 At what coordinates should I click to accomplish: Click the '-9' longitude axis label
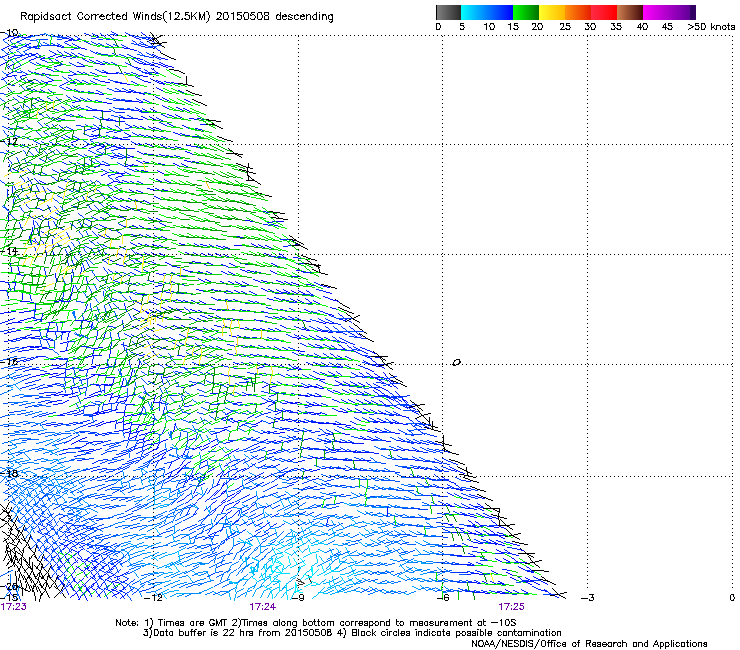[299, 598]
